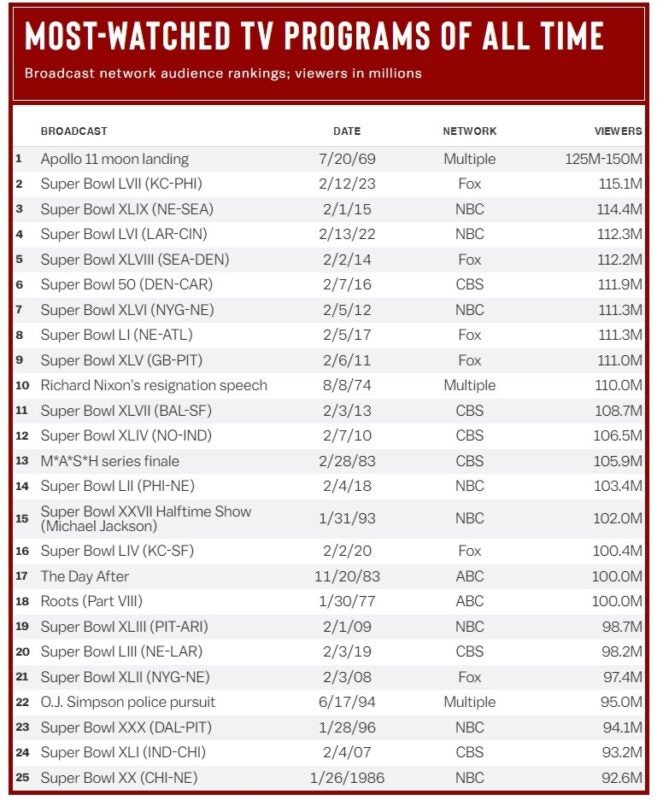
Task: Select the 7/20/69 date cell
Action: pyautogui.click(x=347, y=159)
